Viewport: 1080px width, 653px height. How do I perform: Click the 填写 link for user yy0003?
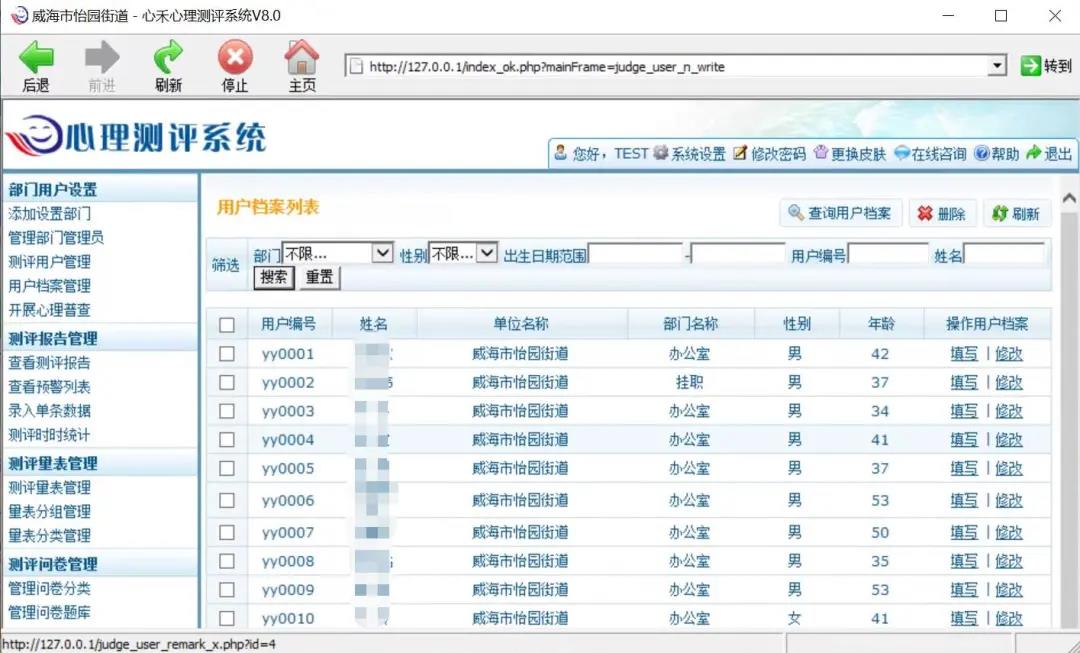click(x=964, y=411)
